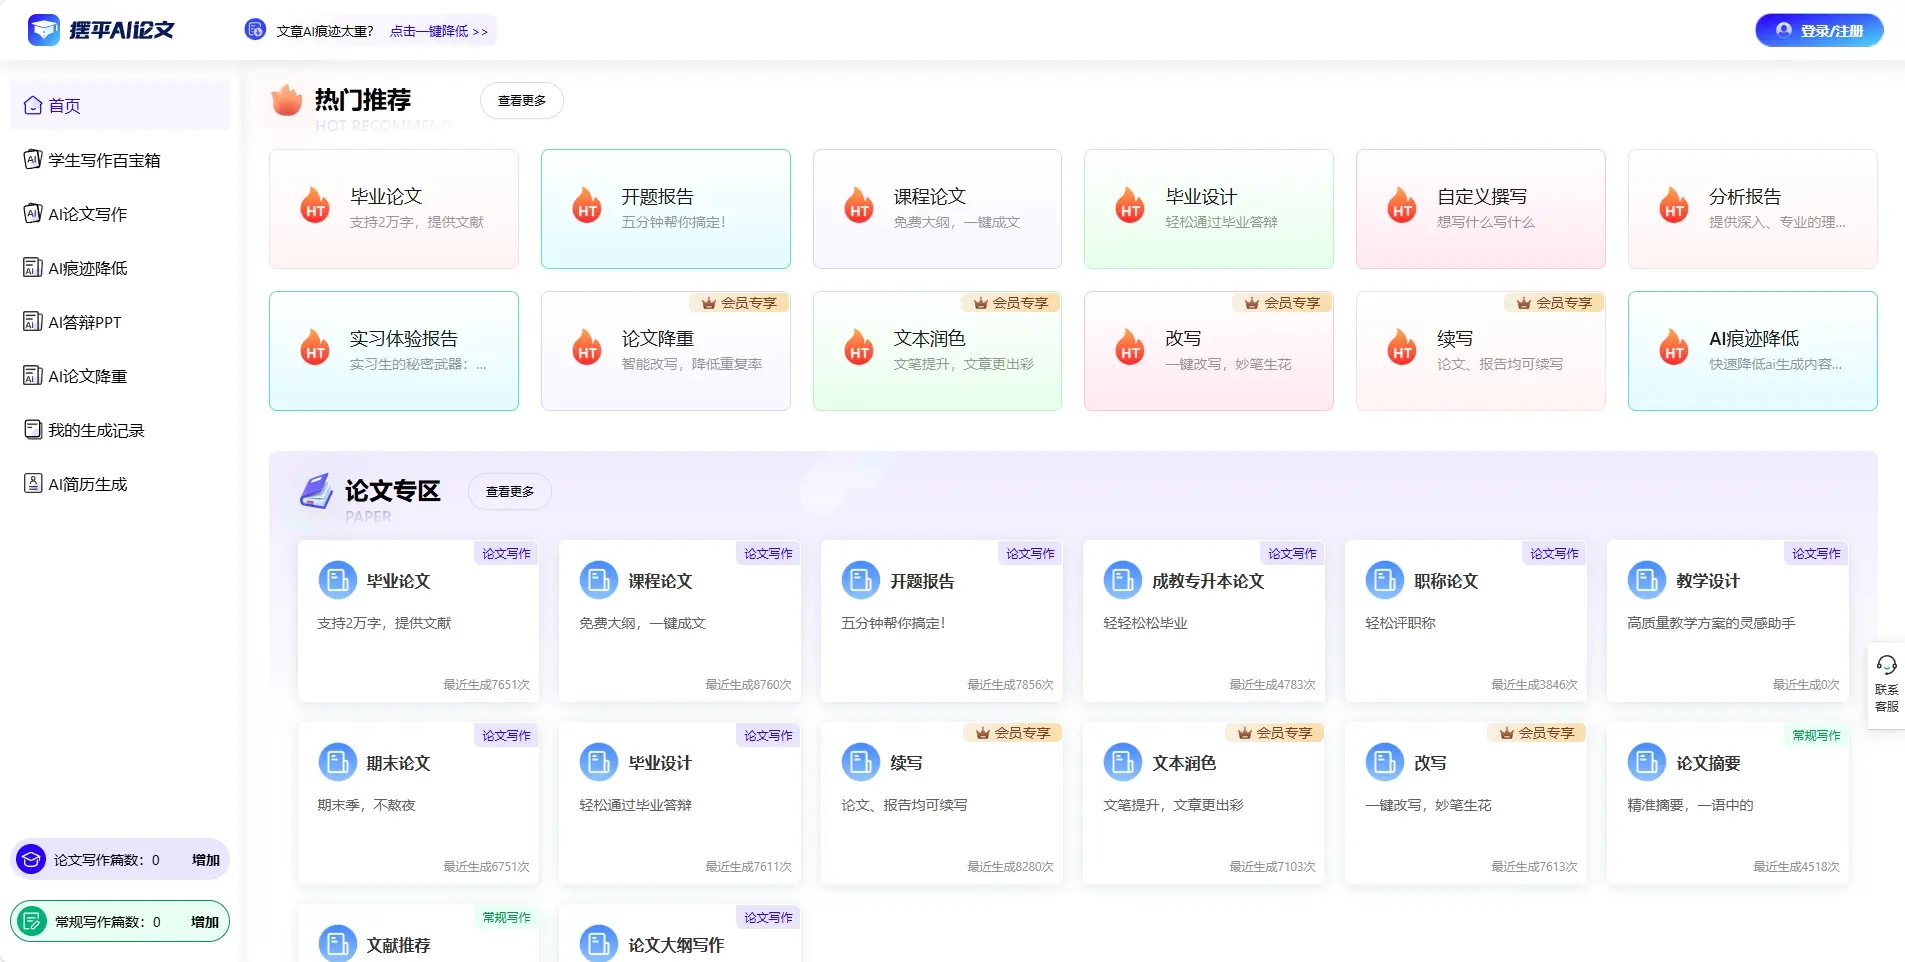Click the 联系客服 floating support icon
The height and width of the screenshot is (962, 1905).
coord(1887,684)
